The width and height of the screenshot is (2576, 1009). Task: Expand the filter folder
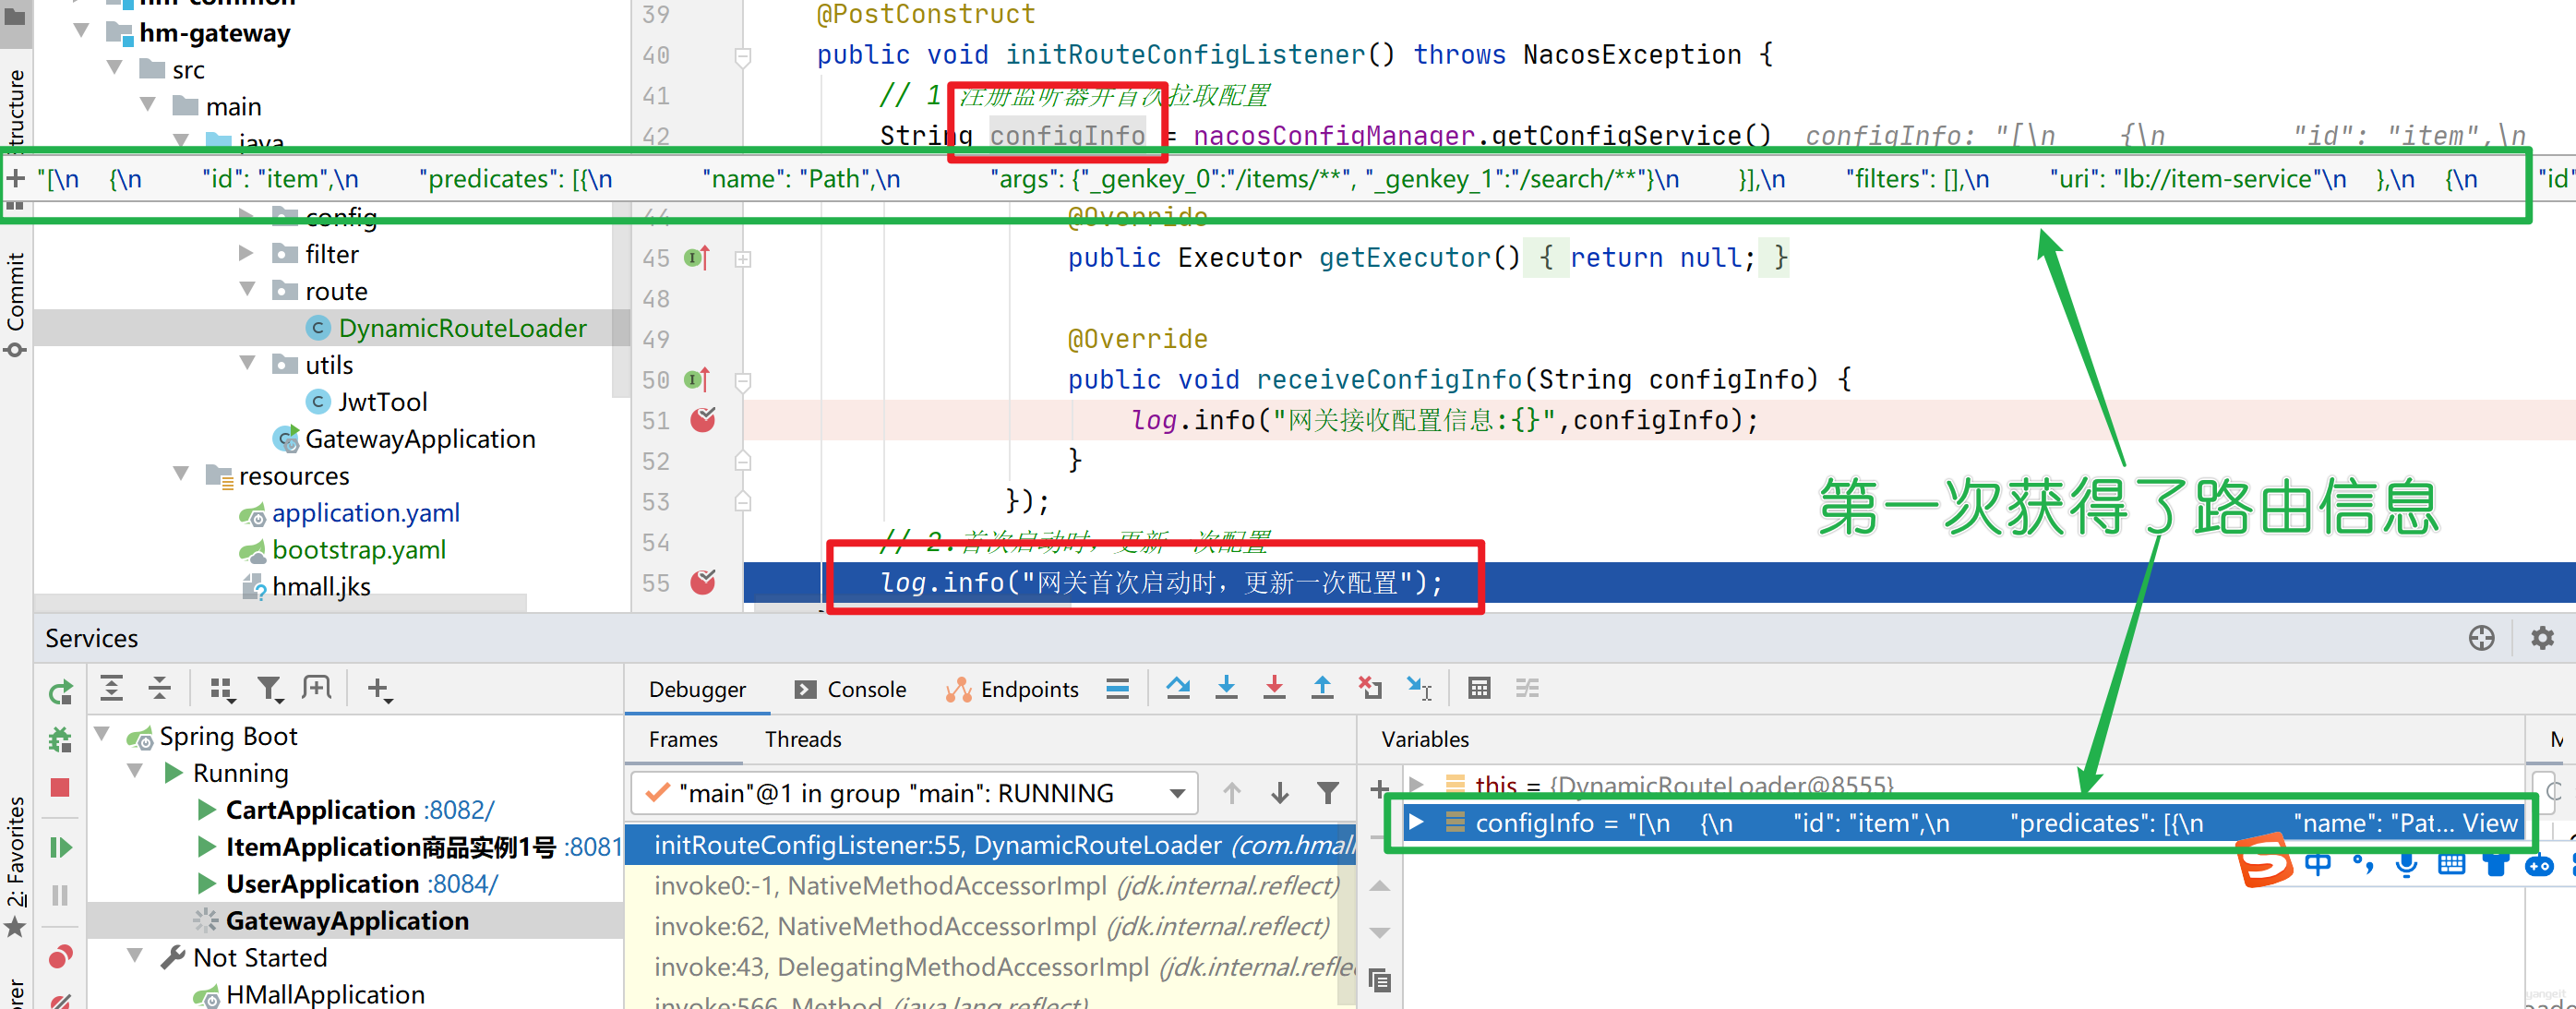click(x=247, y=253)
